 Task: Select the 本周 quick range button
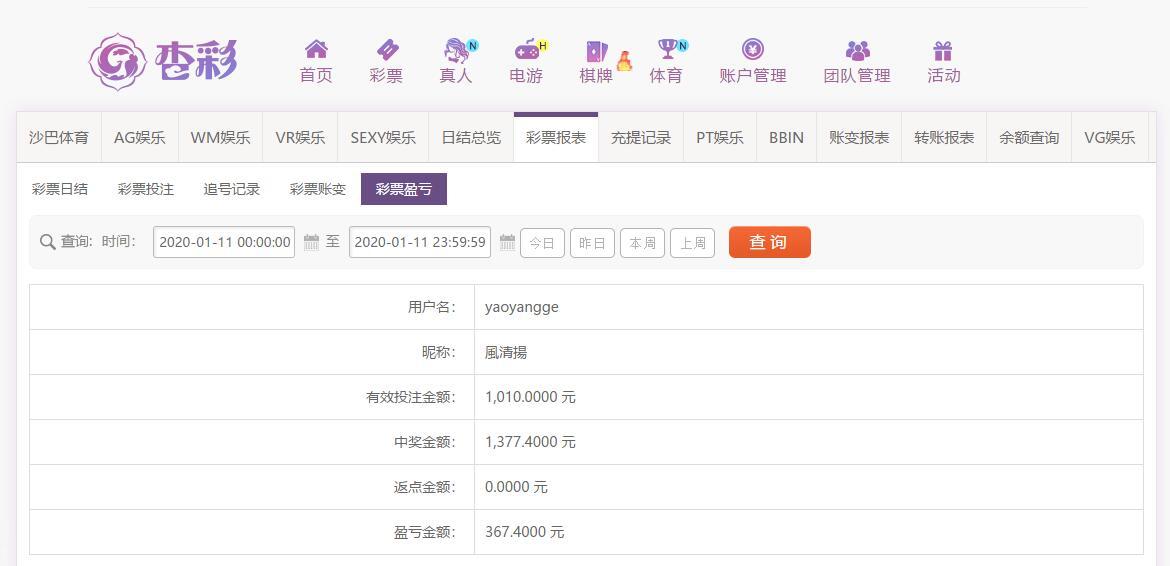coord(642,243)
